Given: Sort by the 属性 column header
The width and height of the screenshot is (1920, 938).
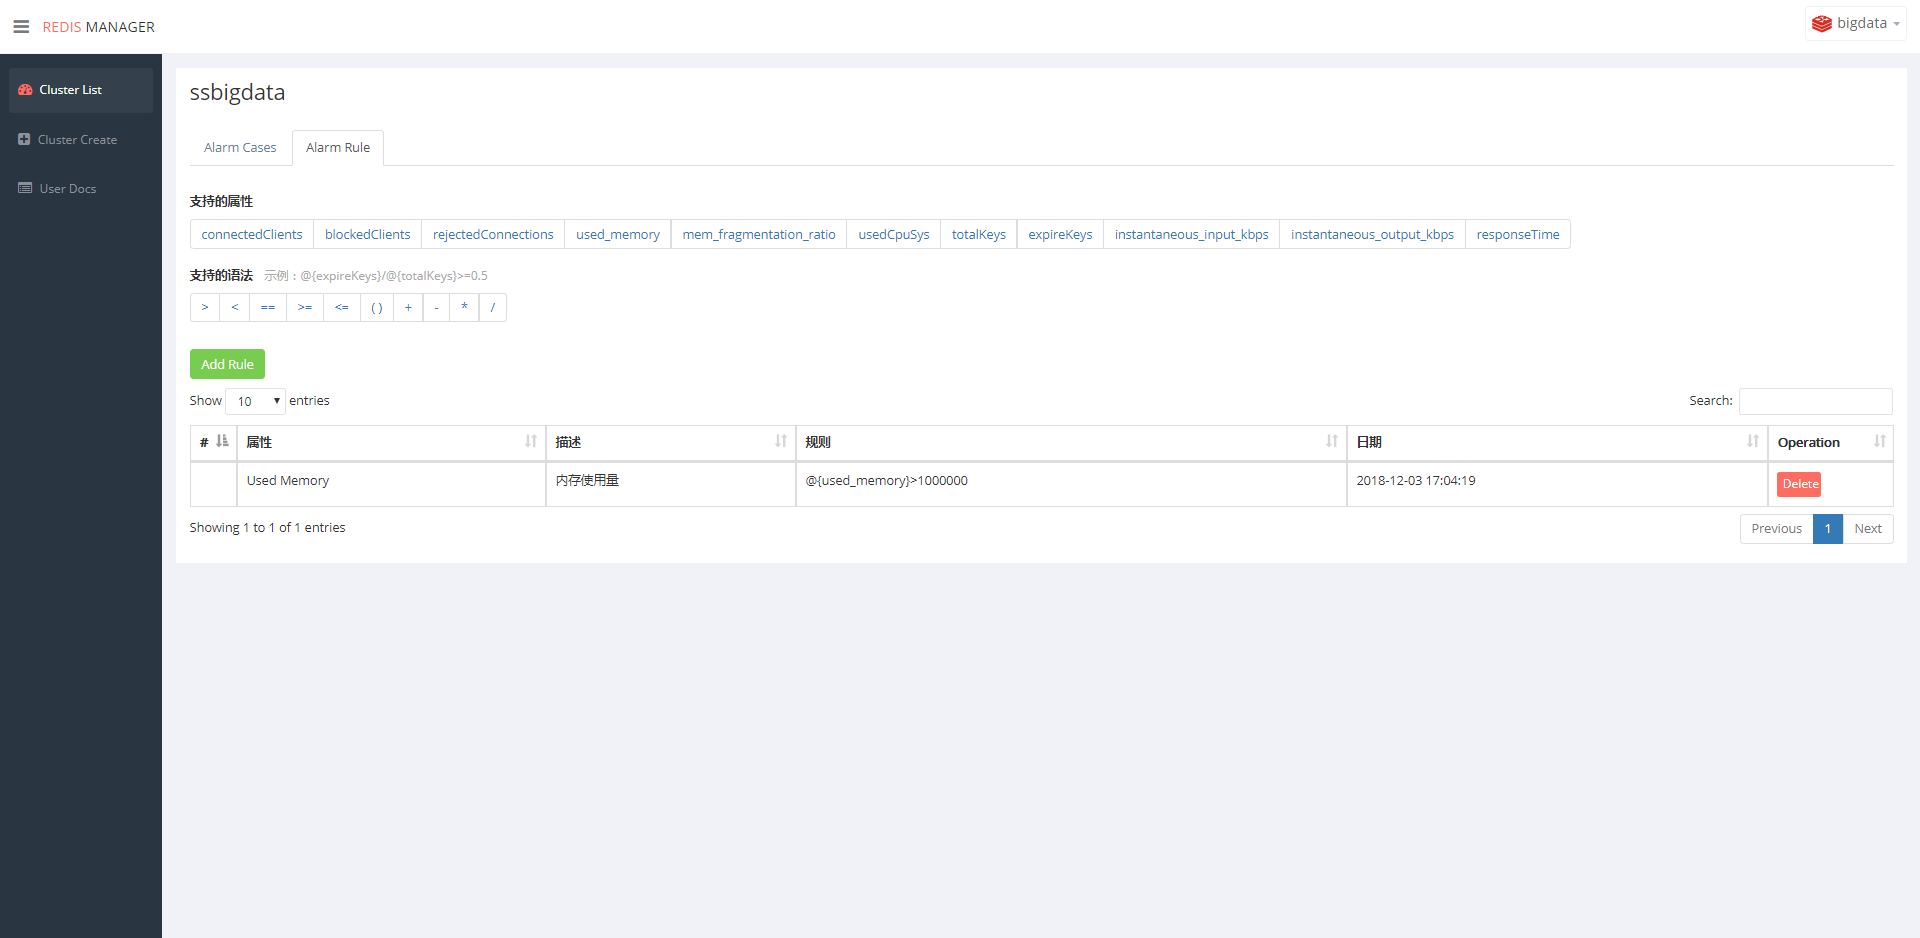Looking at the screenshot, I should (x=391, y=442).
